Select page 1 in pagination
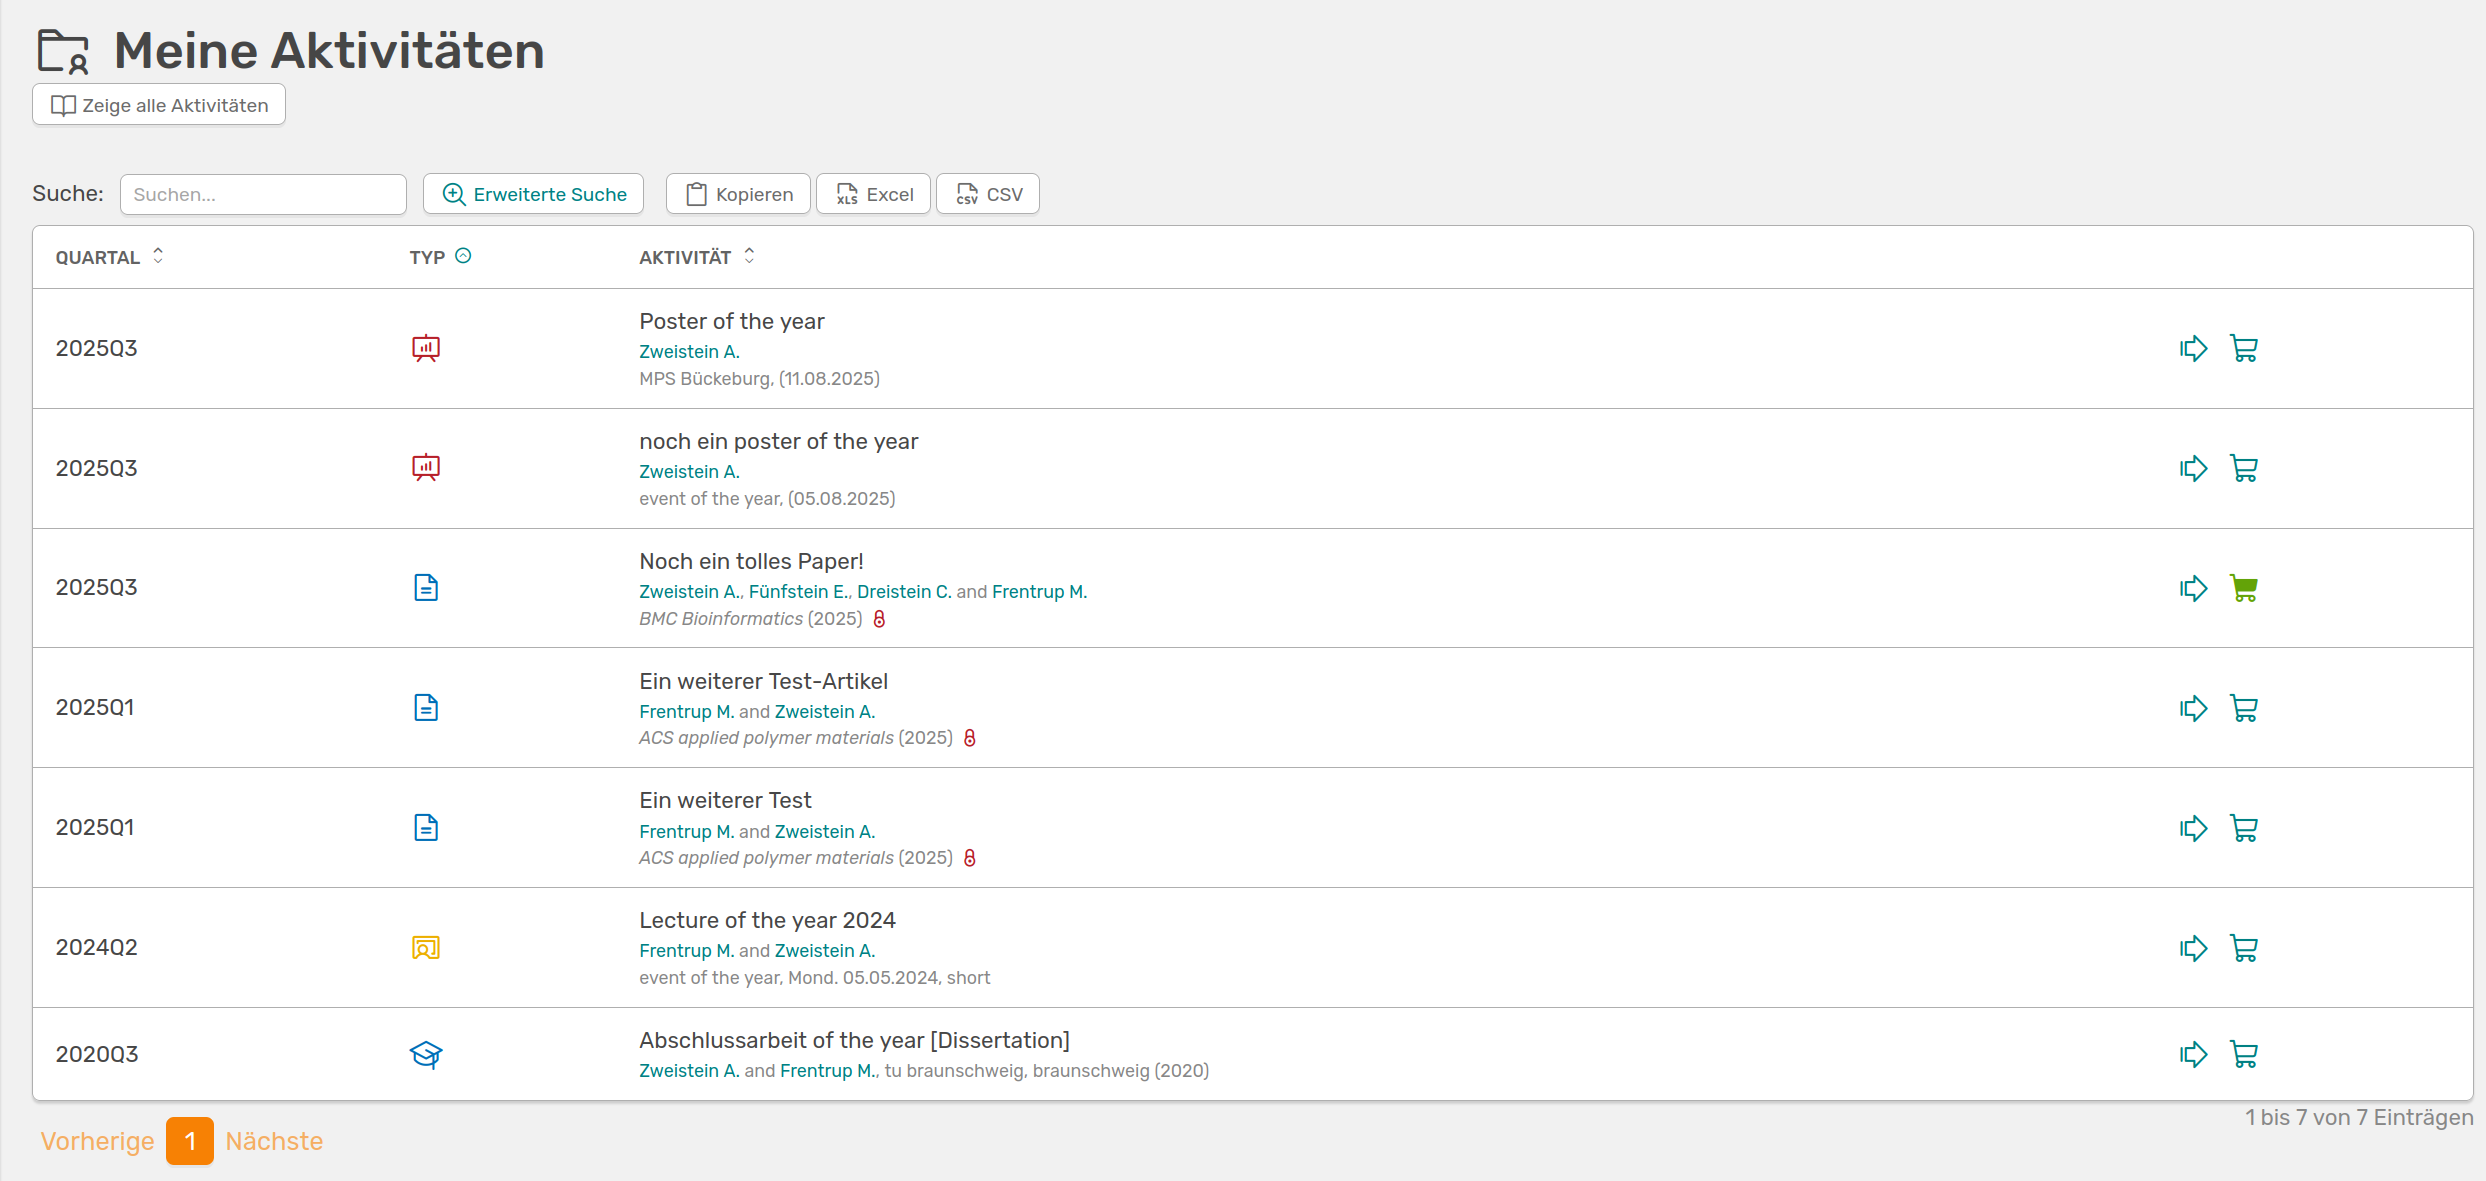 pyautogui.click(x=190, y=1141)
